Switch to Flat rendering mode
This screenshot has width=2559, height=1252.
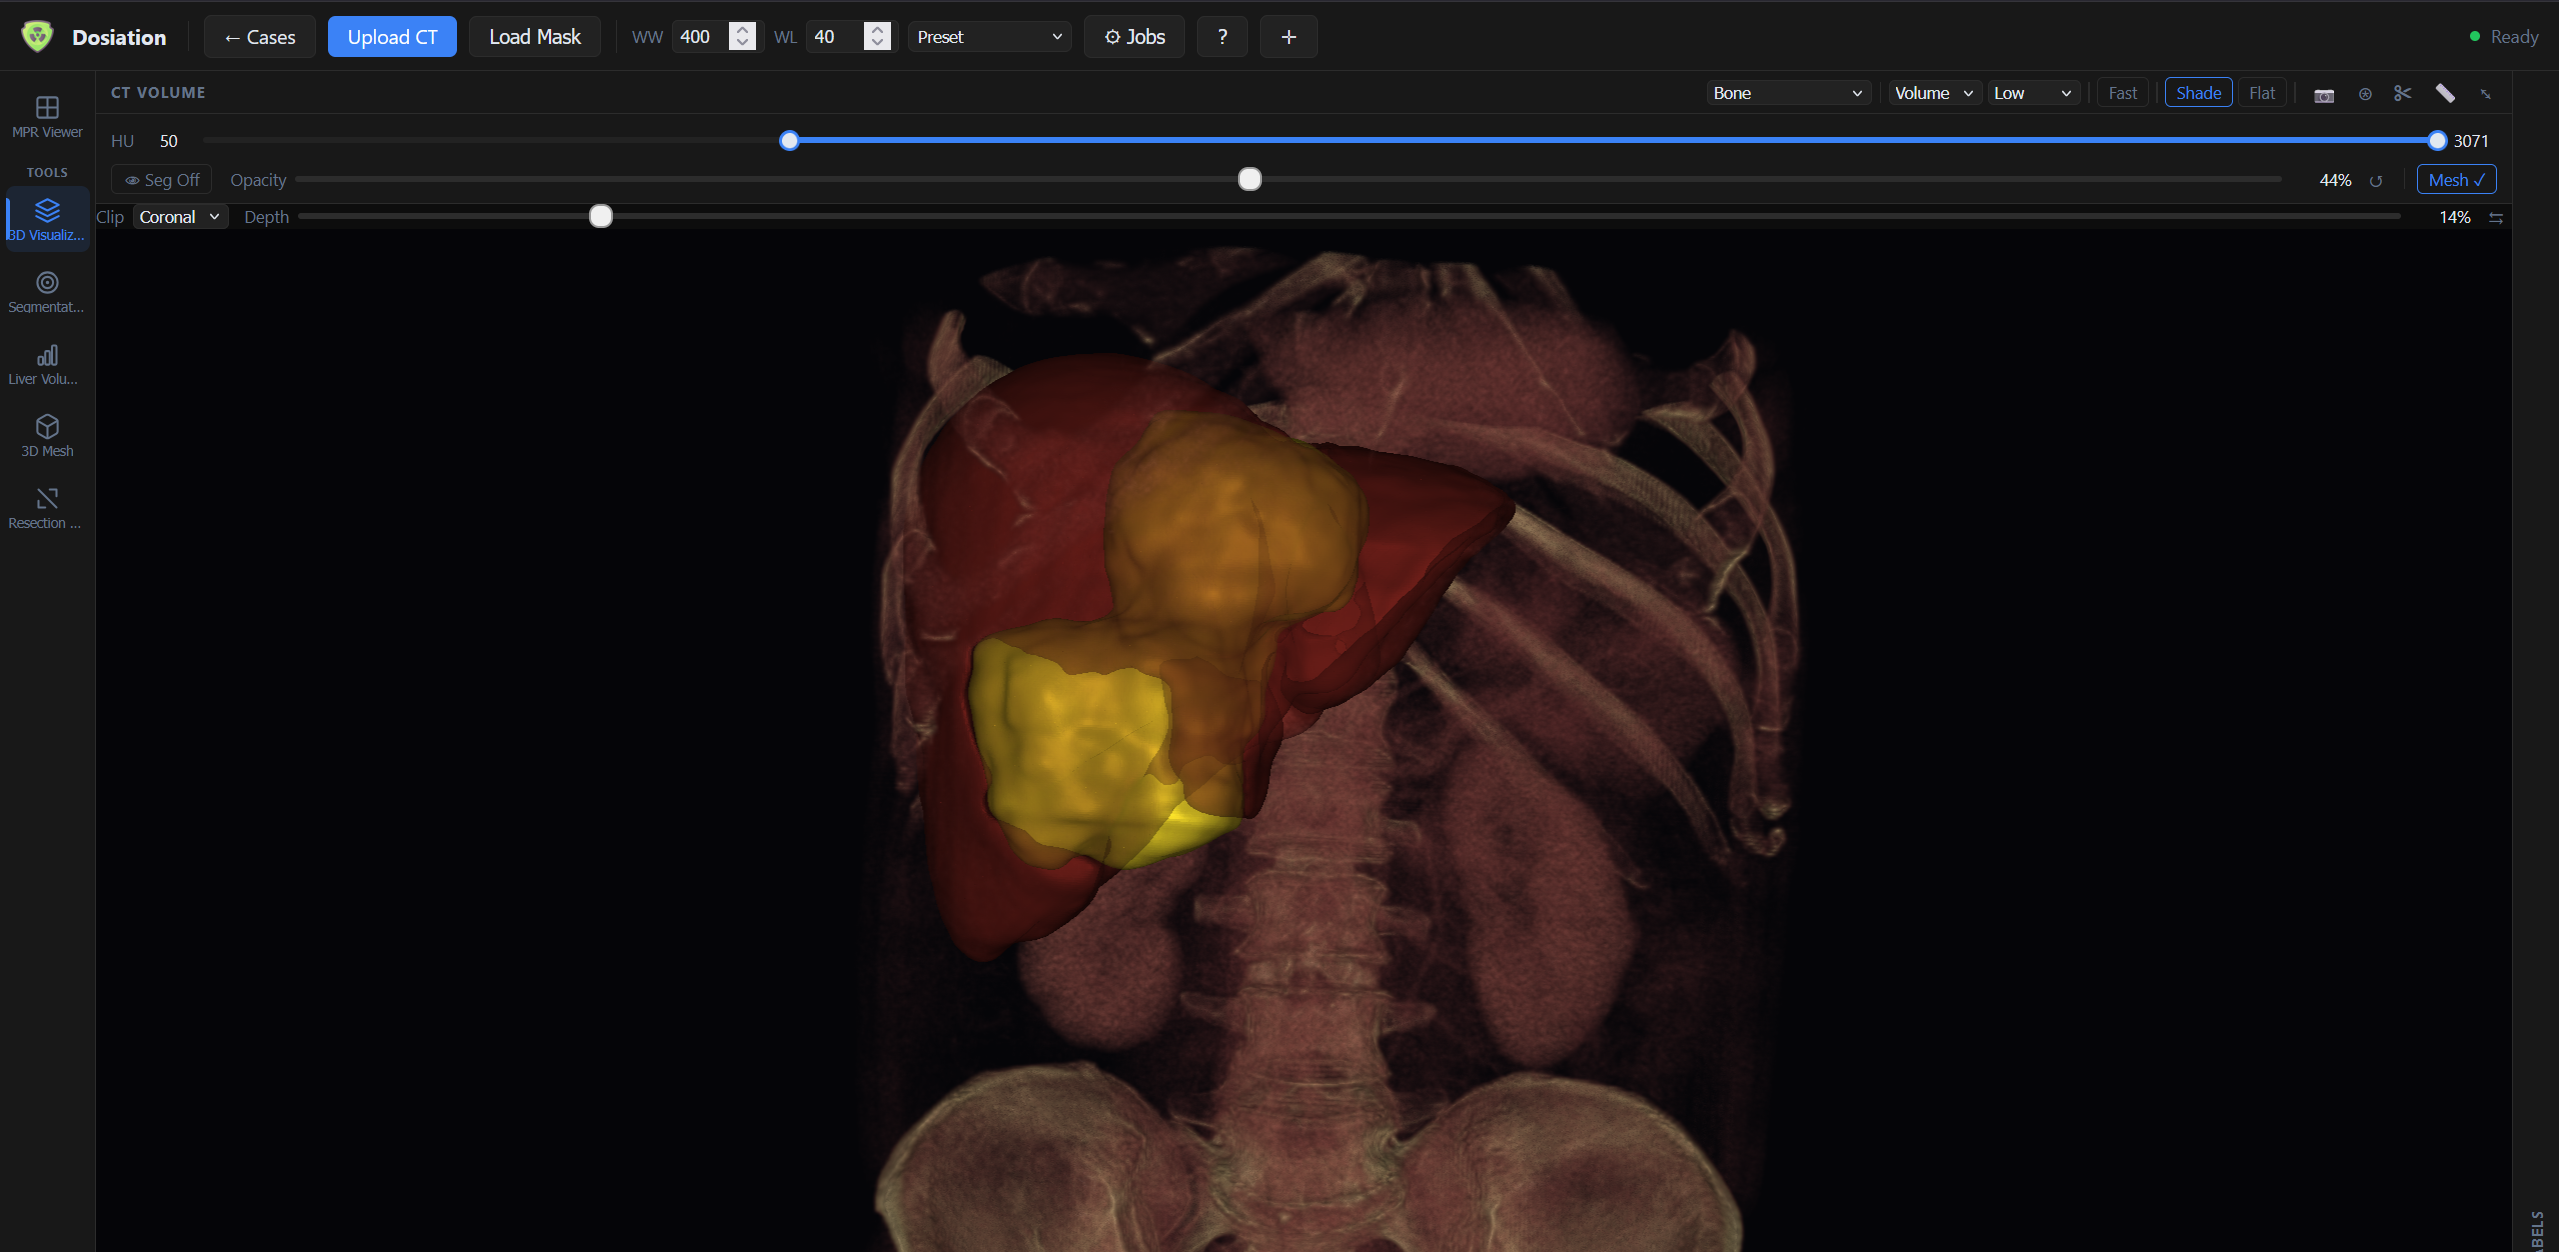point(2261,93)
